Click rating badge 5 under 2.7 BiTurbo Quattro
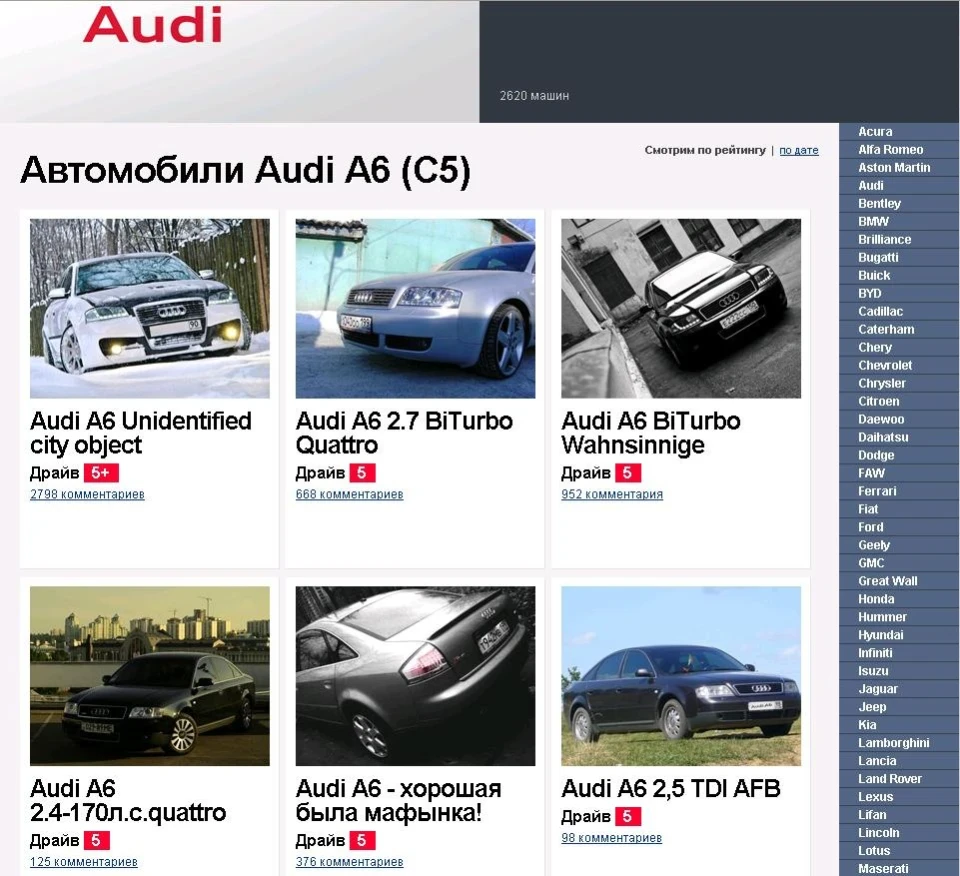This screenshot has width=960, height=876. pyautogui.click(x=362, y=473)
